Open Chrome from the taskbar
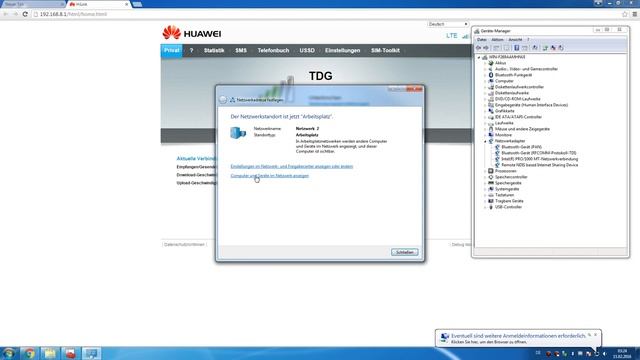The width and height of the screenshot is (640, 360). [29, 353]
